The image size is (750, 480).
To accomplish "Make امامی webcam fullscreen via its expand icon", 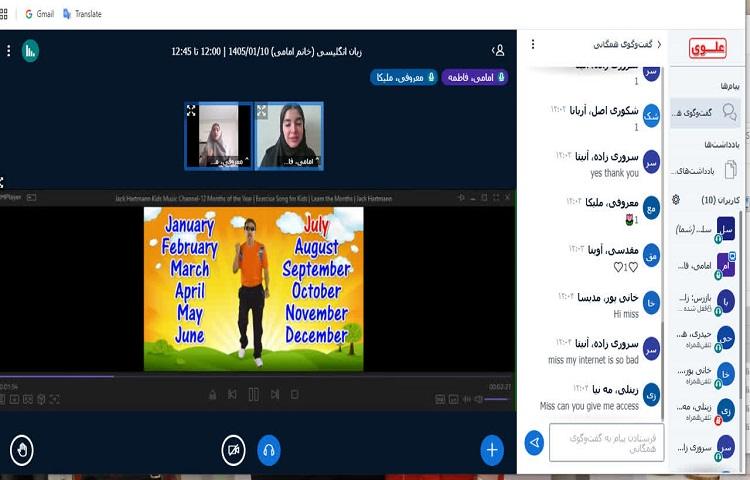I will (262, 111).
